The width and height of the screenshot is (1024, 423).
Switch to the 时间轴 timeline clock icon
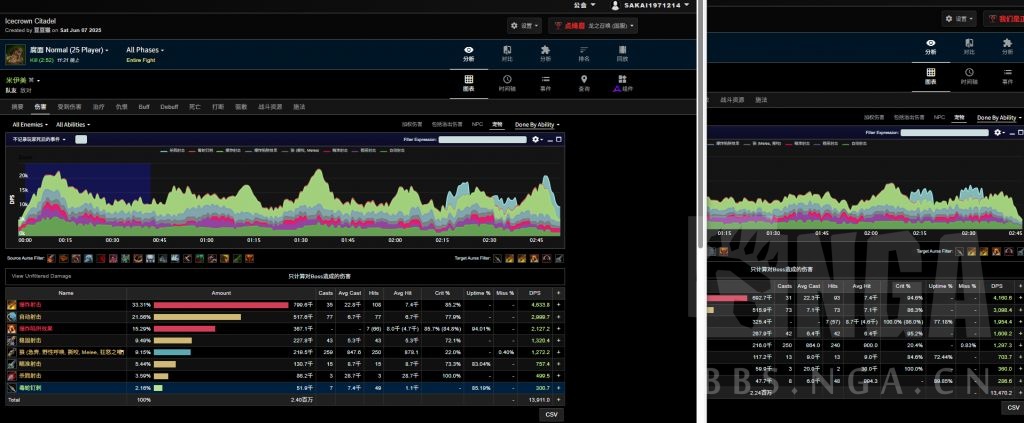click(x=507, y=82)
